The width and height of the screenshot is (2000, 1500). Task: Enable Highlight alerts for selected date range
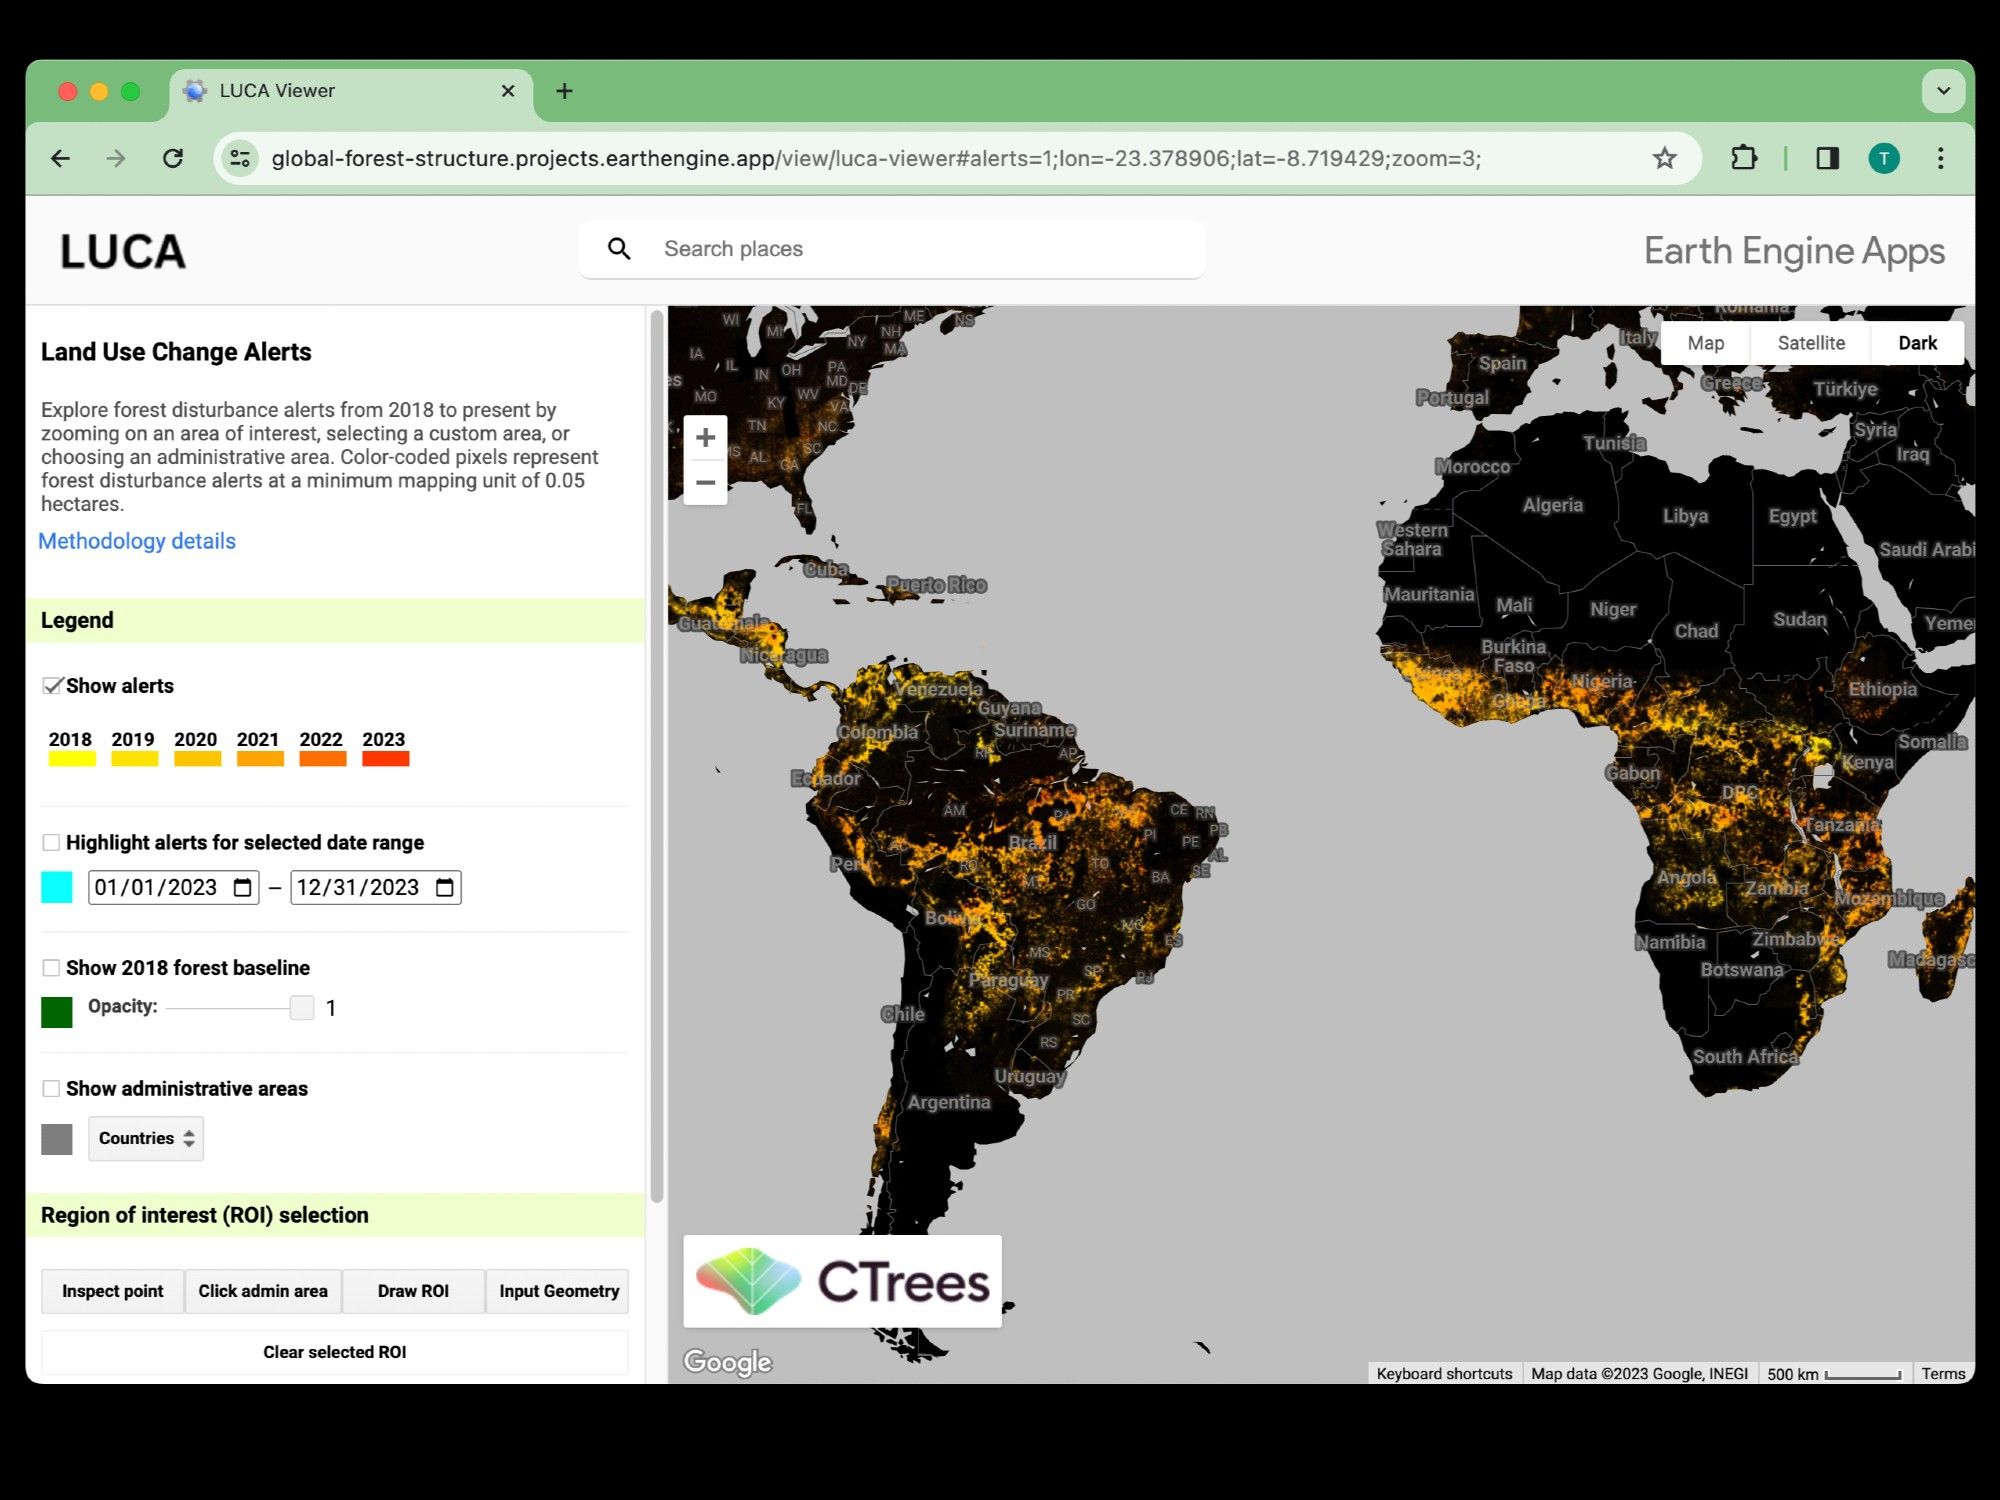[x=50, y=843]
